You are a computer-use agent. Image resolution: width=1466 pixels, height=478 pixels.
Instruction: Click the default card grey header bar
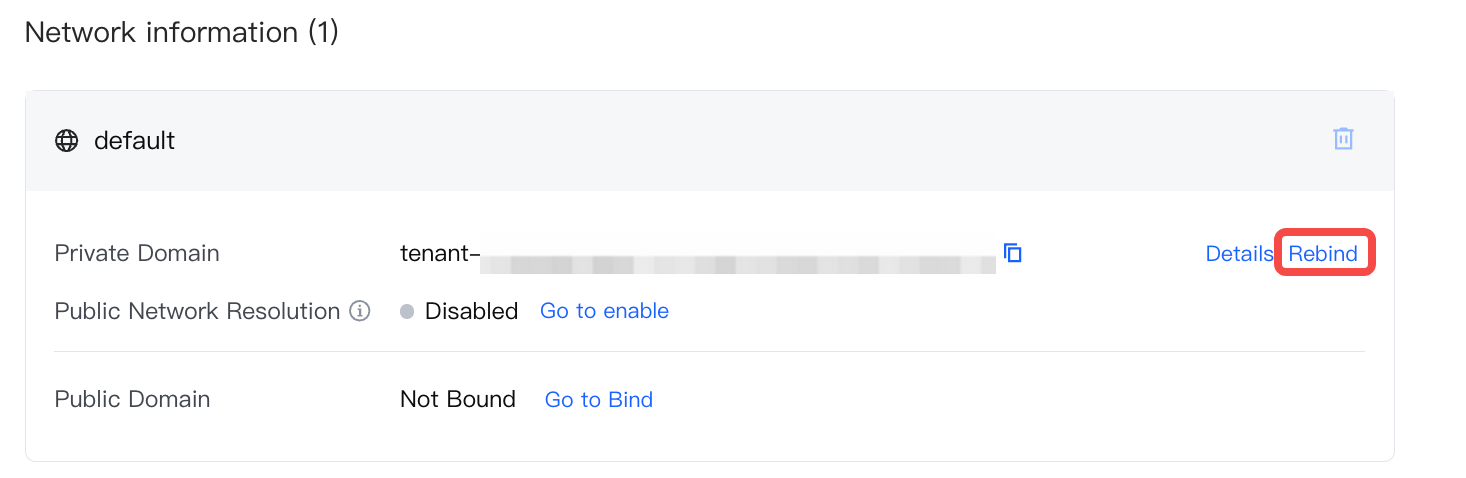(x=700, y=141)
